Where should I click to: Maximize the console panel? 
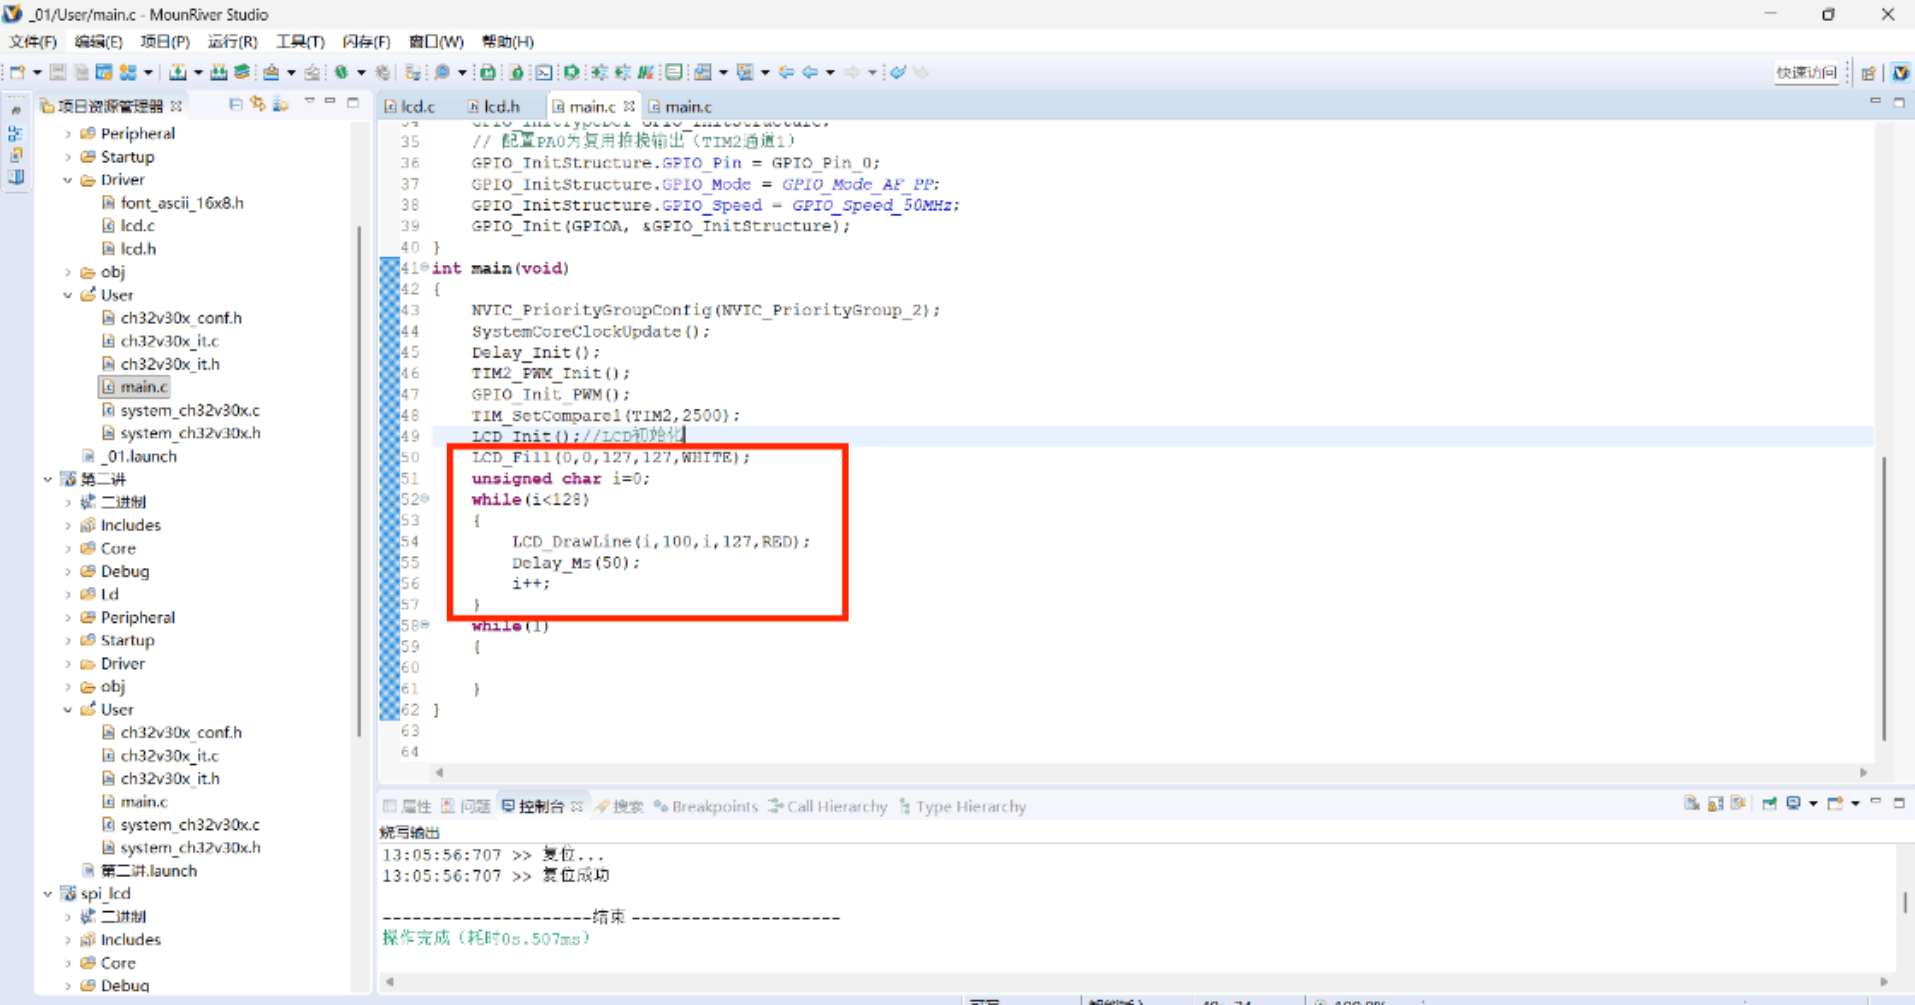click(1899, 803)
